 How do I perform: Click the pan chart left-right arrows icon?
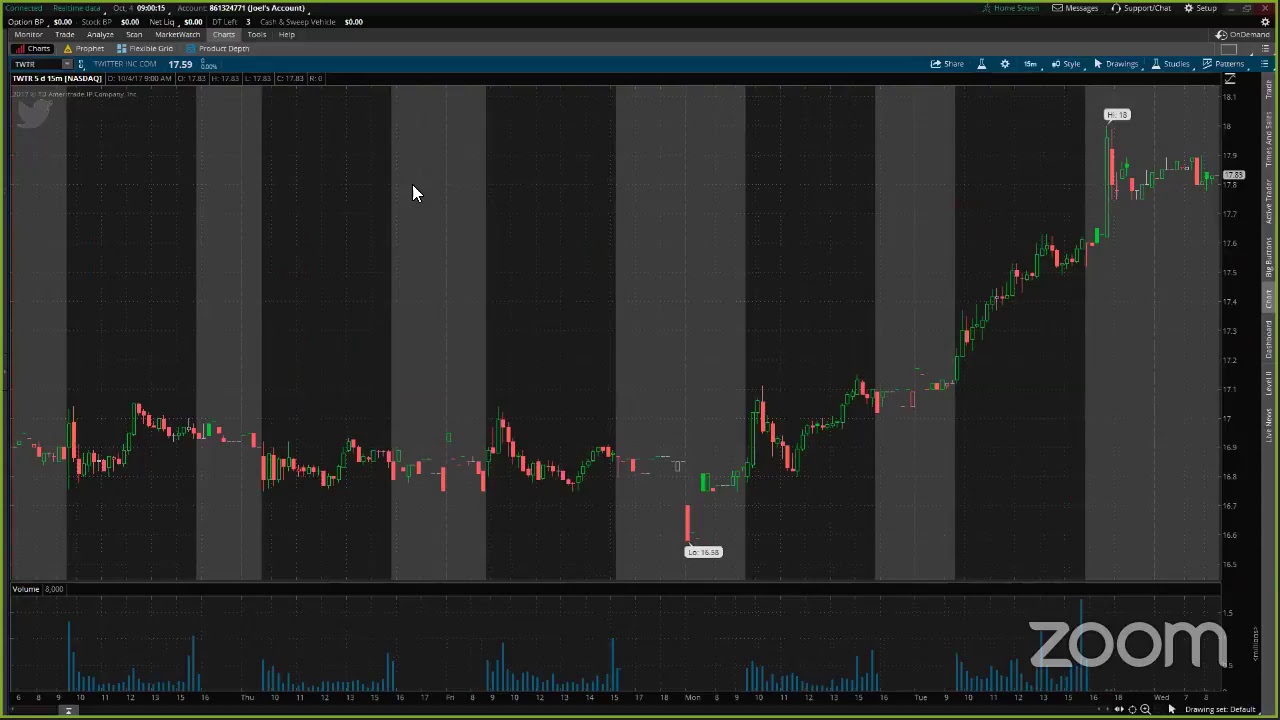(1118, 709)
